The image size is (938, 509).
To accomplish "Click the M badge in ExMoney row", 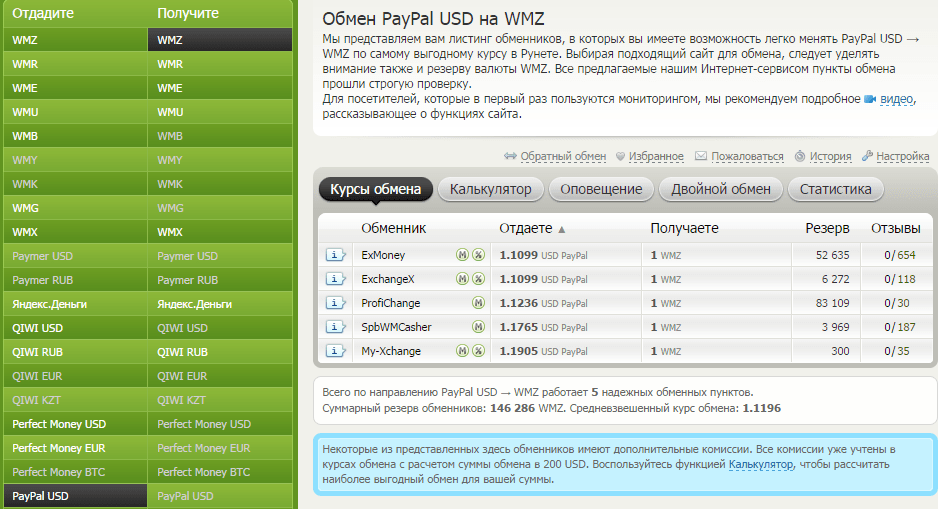I will tap(462, 255).
